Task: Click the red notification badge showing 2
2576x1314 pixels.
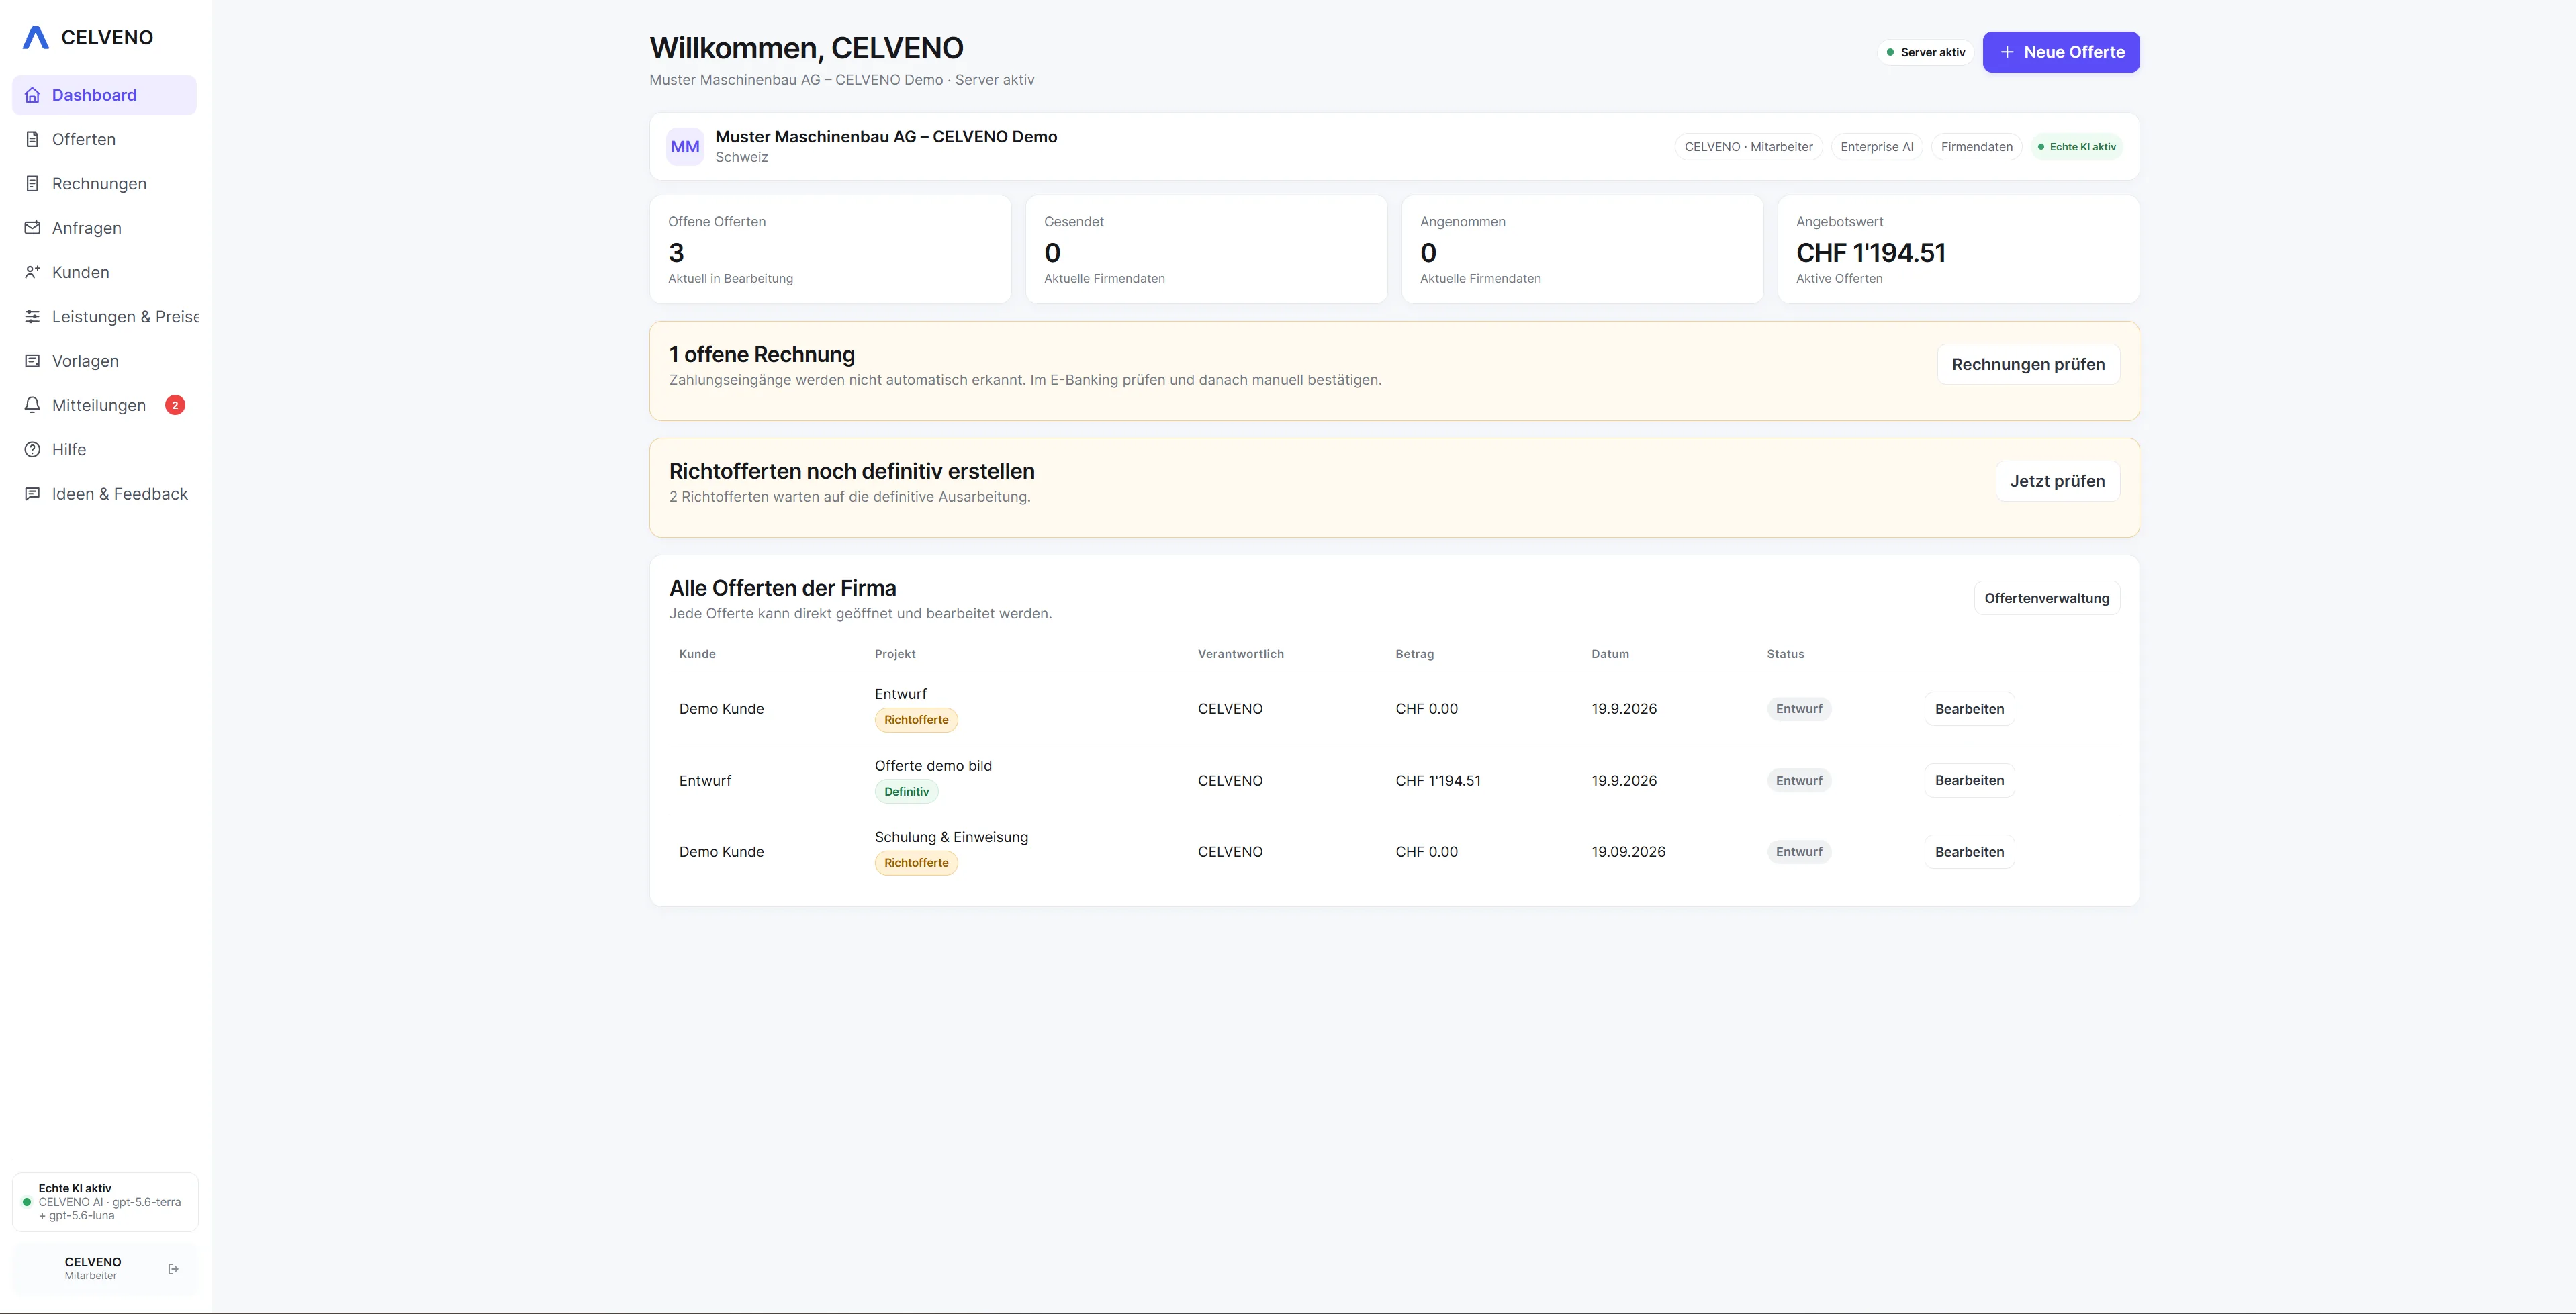Action: point(175,405)
